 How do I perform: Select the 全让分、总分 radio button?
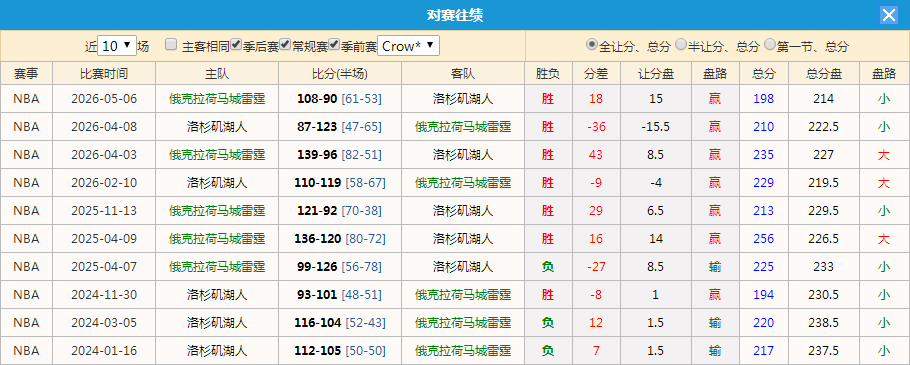point(591,45)
